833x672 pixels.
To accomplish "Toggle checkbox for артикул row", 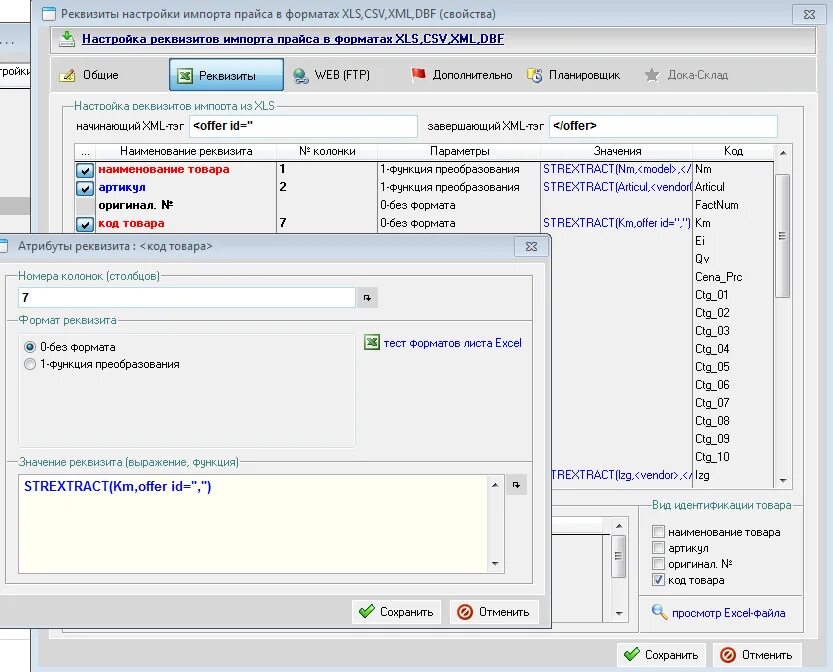I will click(84, 188).
